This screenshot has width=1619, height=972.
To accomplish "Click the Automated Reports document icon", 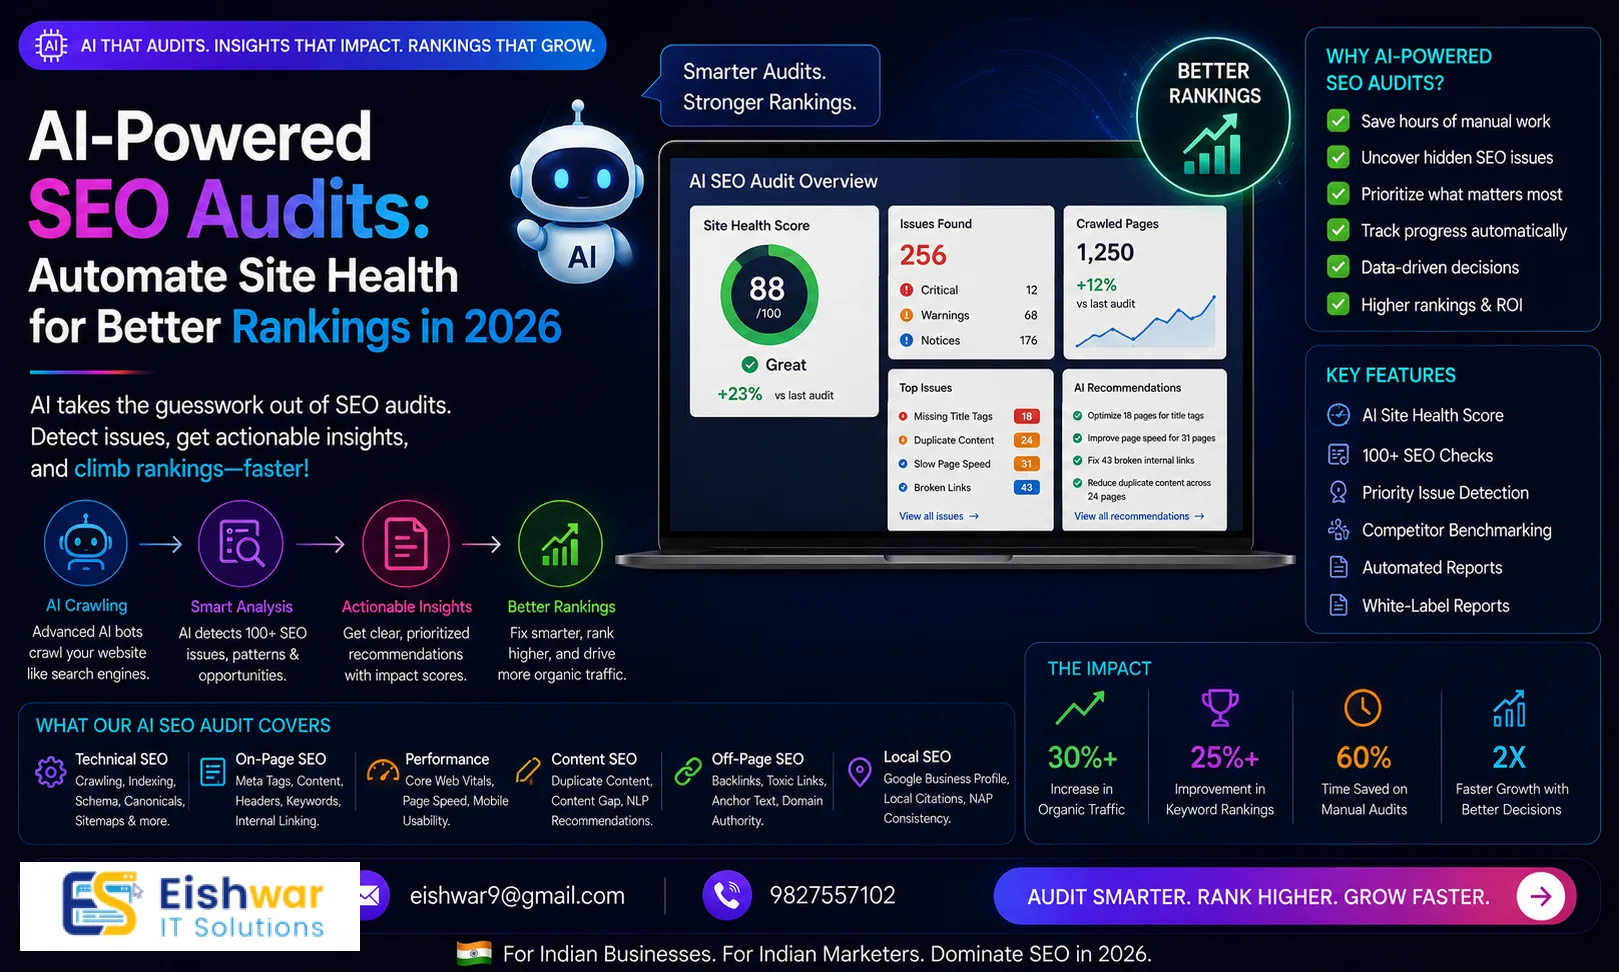I will [x=1338, y=567].
